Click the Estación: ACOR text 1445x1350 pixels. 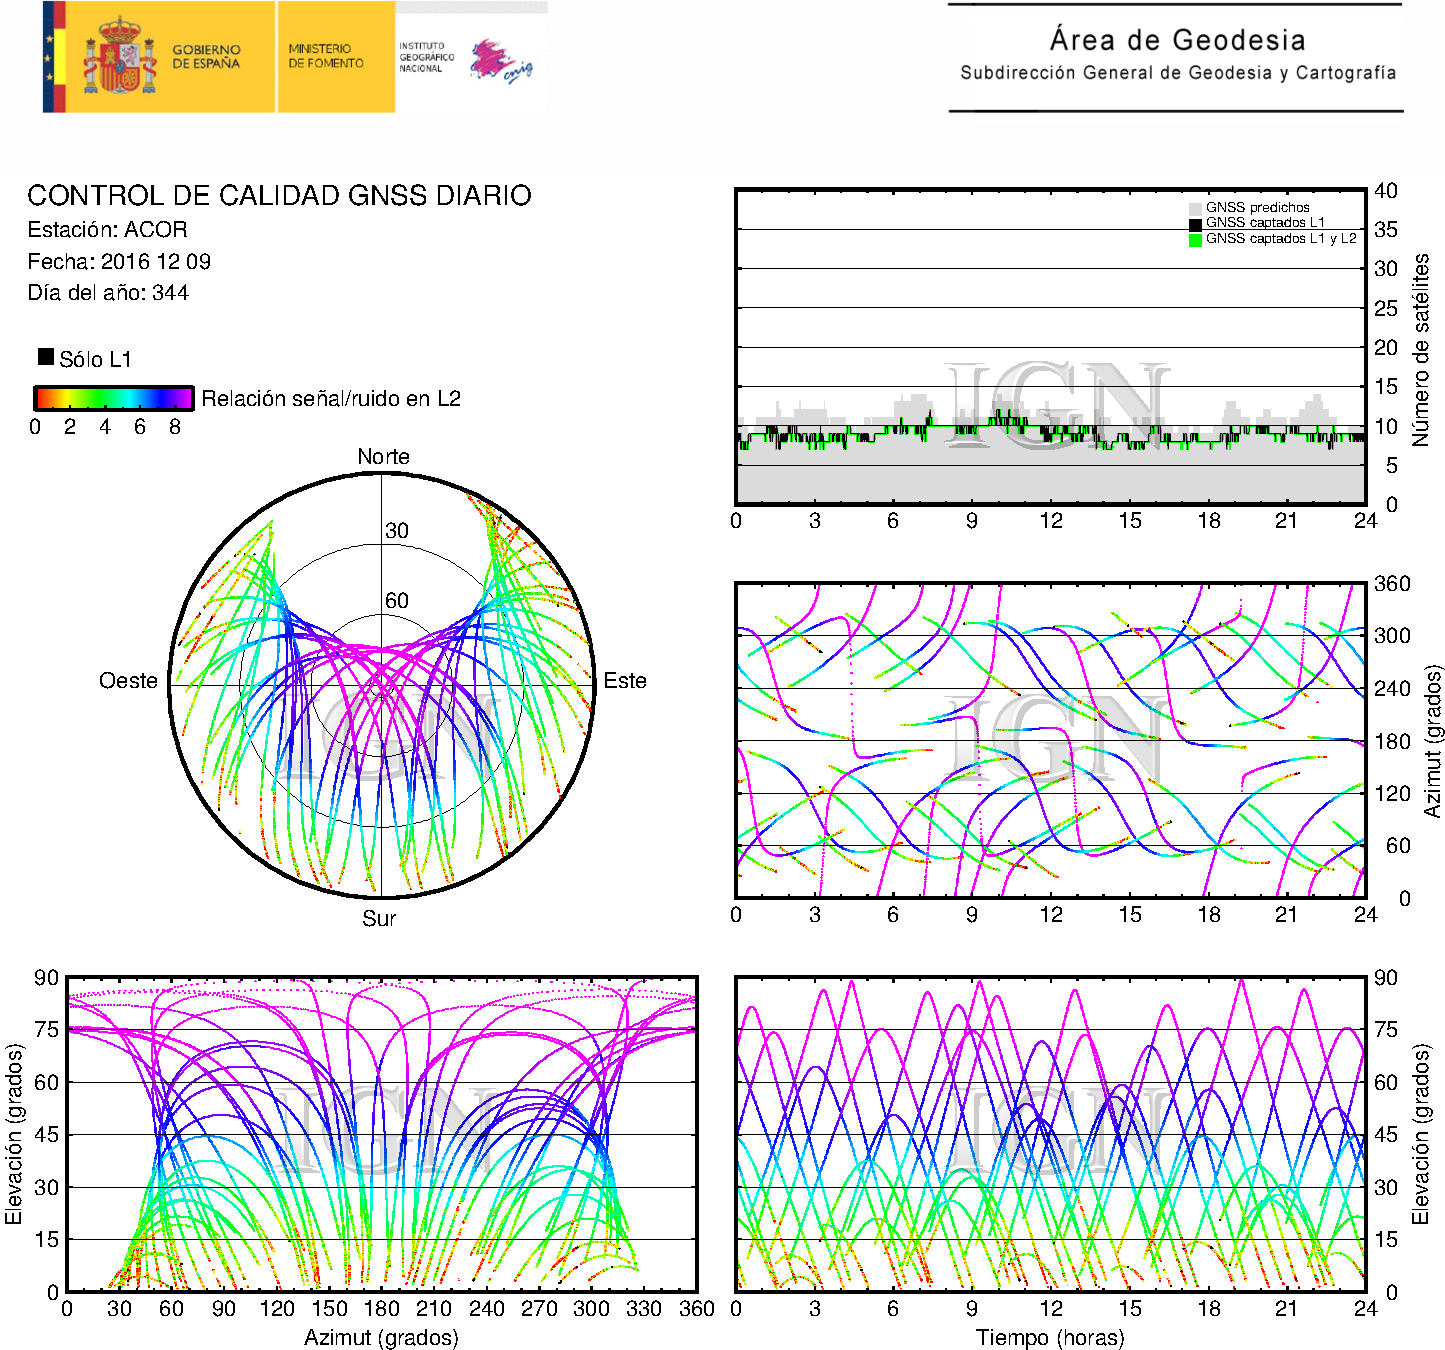[107, 230]
